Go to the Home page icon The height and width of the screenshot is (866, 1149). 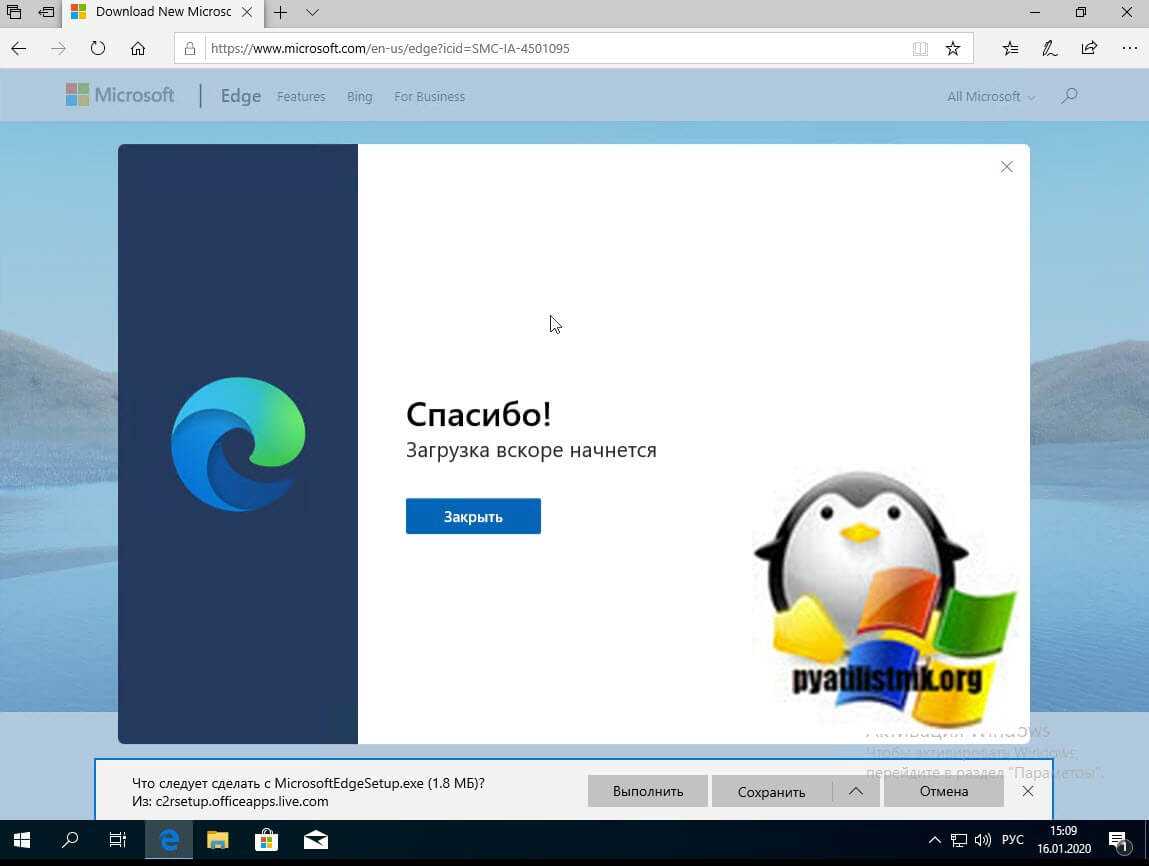(x=138, y=48)
